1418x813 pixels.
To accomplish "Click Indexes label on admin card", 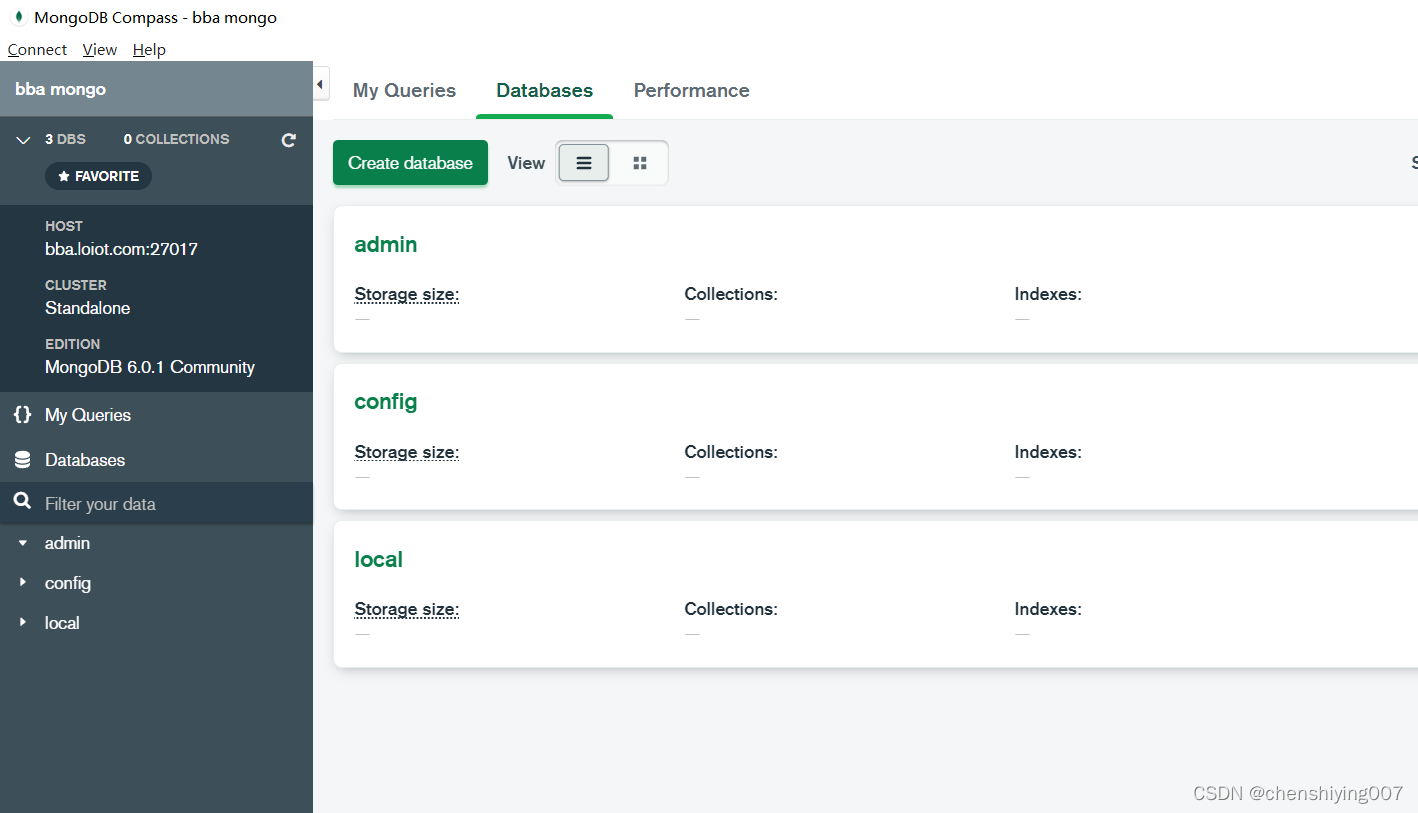I will click(1048, 294).
